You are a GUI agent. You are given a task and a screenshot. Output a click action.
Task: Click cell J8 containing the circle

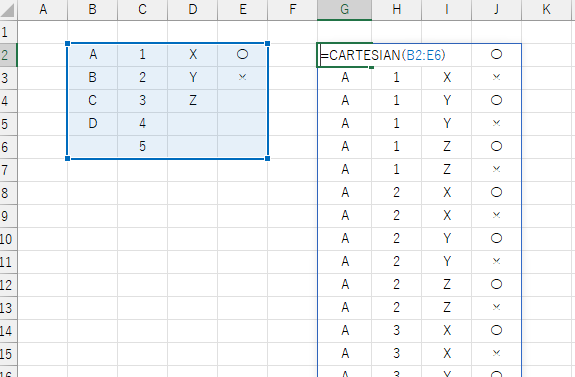(497, 193)
